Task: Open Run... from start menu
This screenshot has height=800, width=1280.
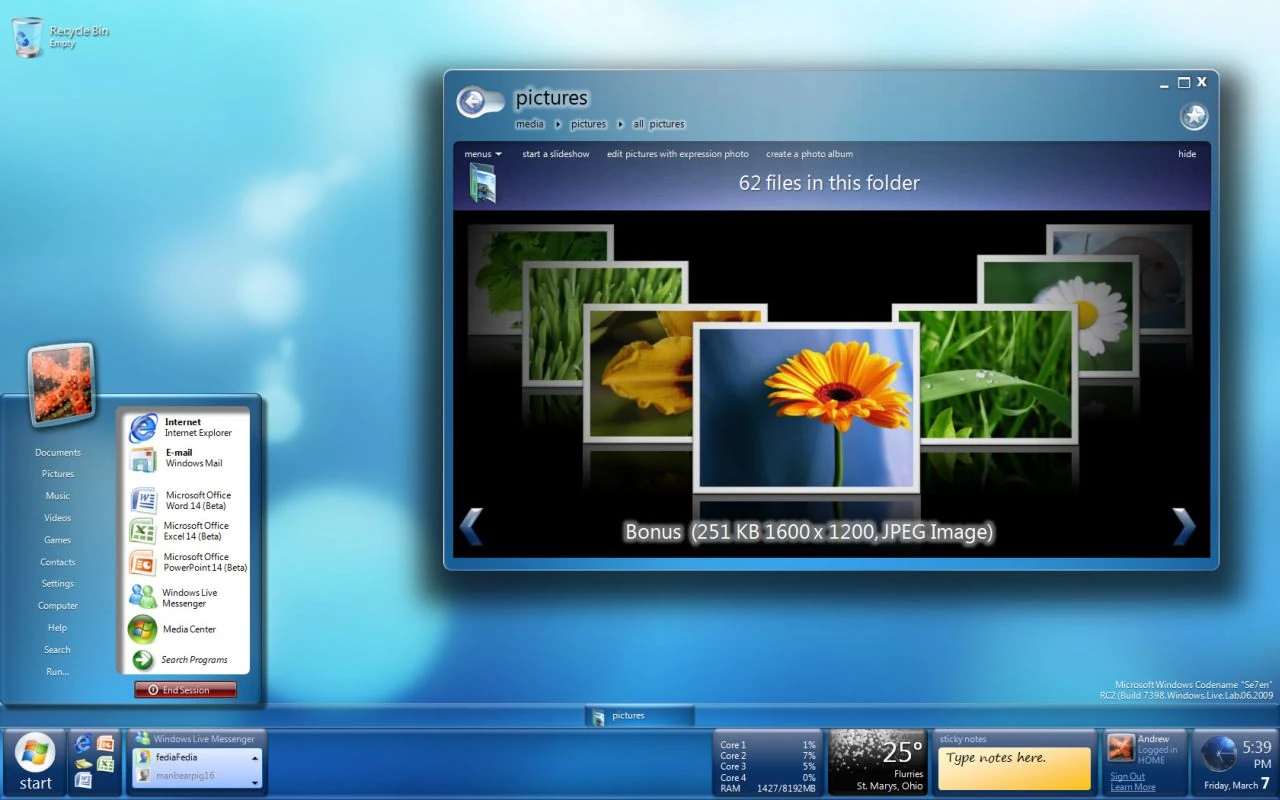Action: pyautogui.click(x=58, y=672)
